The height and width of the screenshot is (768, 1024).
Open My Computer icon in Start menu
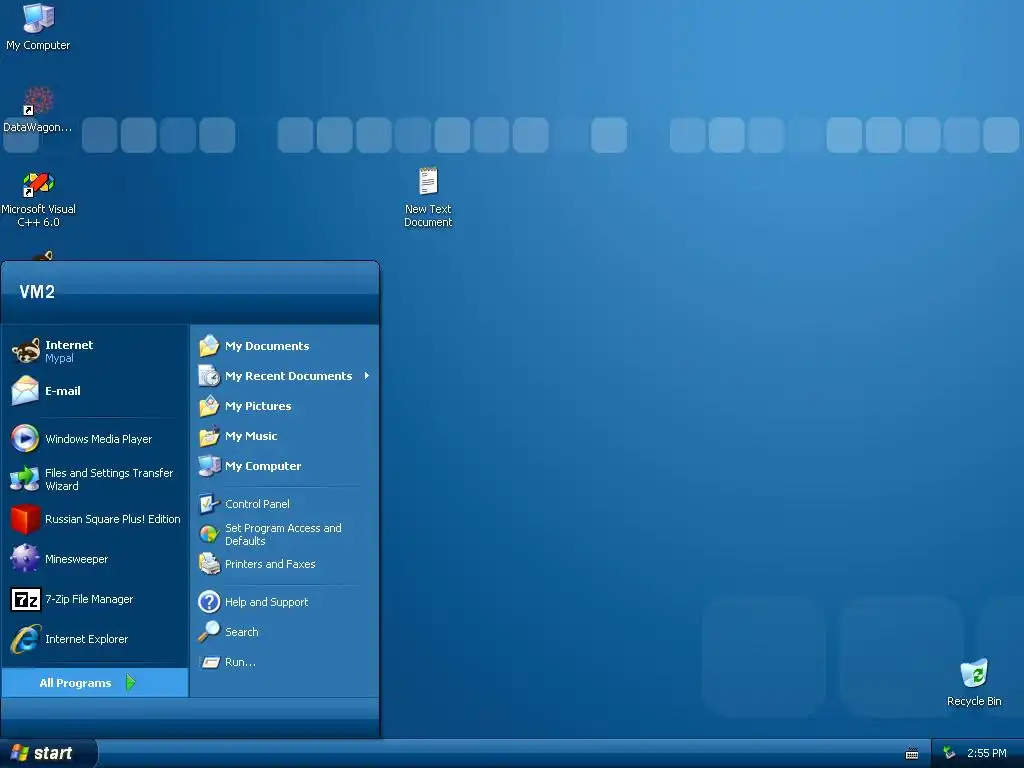click(209, 466)
